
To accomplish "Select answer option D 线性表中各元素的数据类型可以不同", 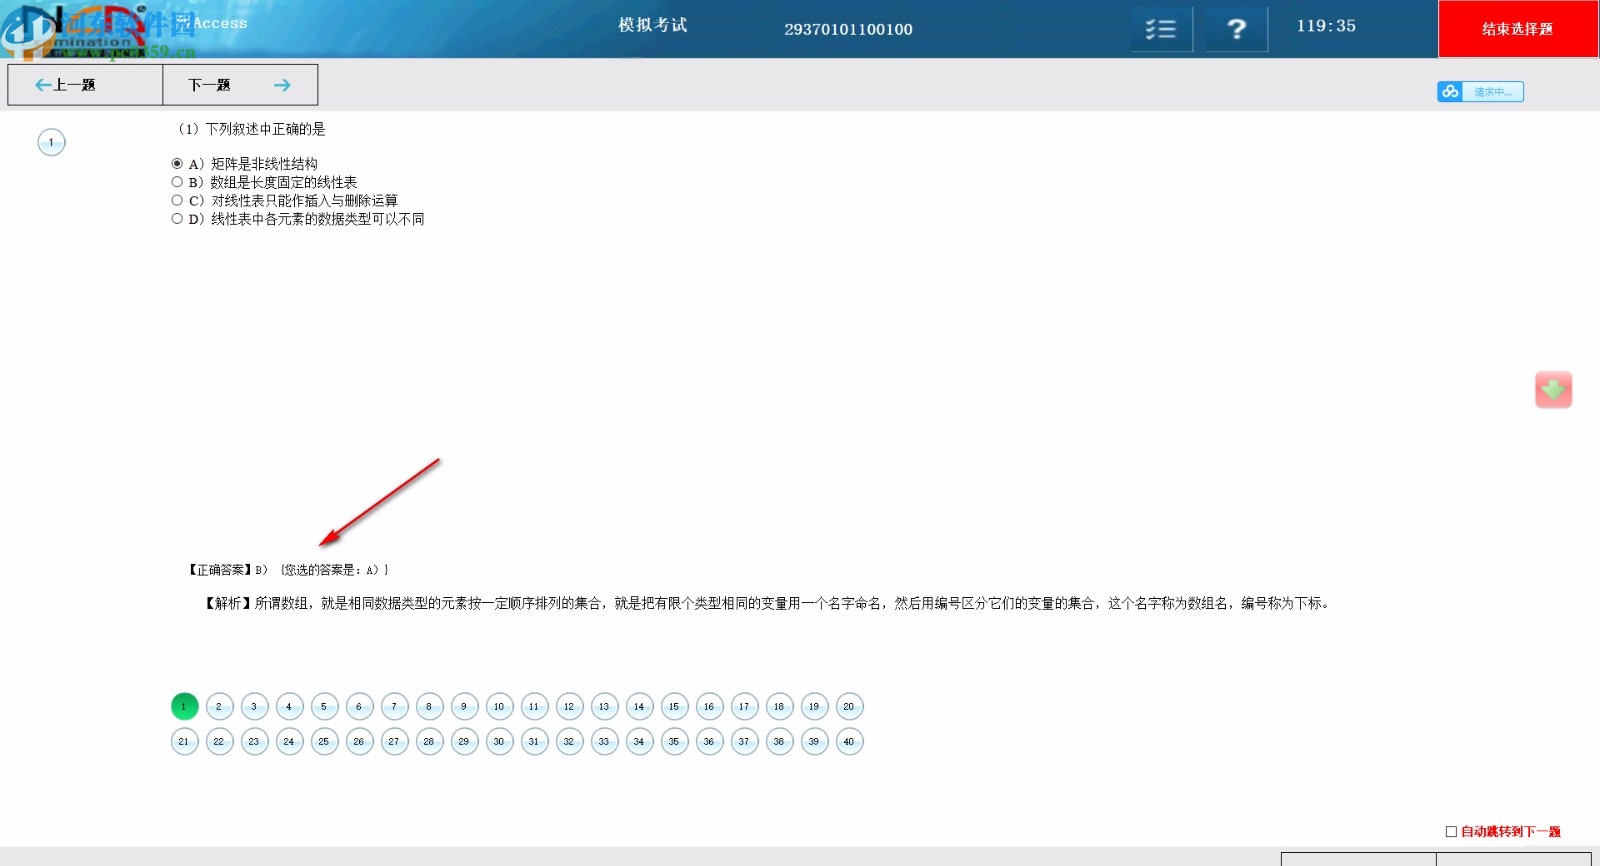I will 177,218.
